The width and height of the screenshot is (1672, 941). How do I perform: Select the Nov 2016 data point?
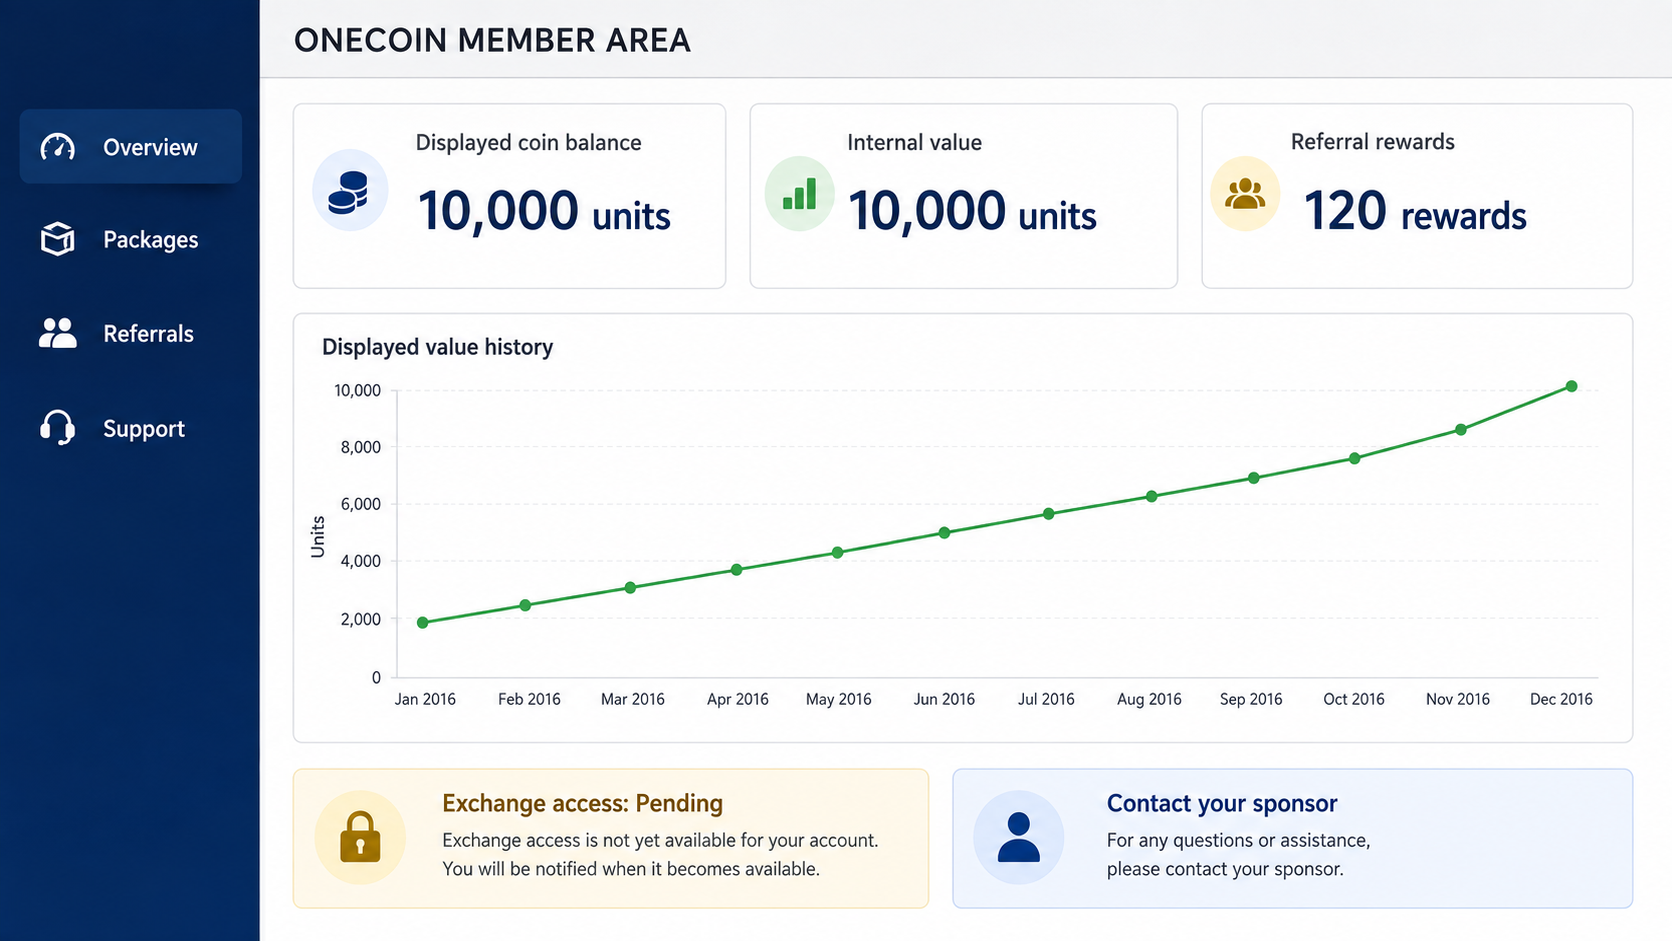point(1461,429)
